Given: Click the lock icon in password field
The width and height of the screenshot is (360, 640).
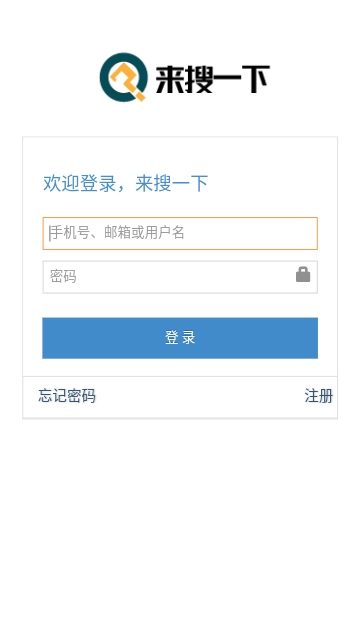Looking at the screenshot, I should point(303,274).
